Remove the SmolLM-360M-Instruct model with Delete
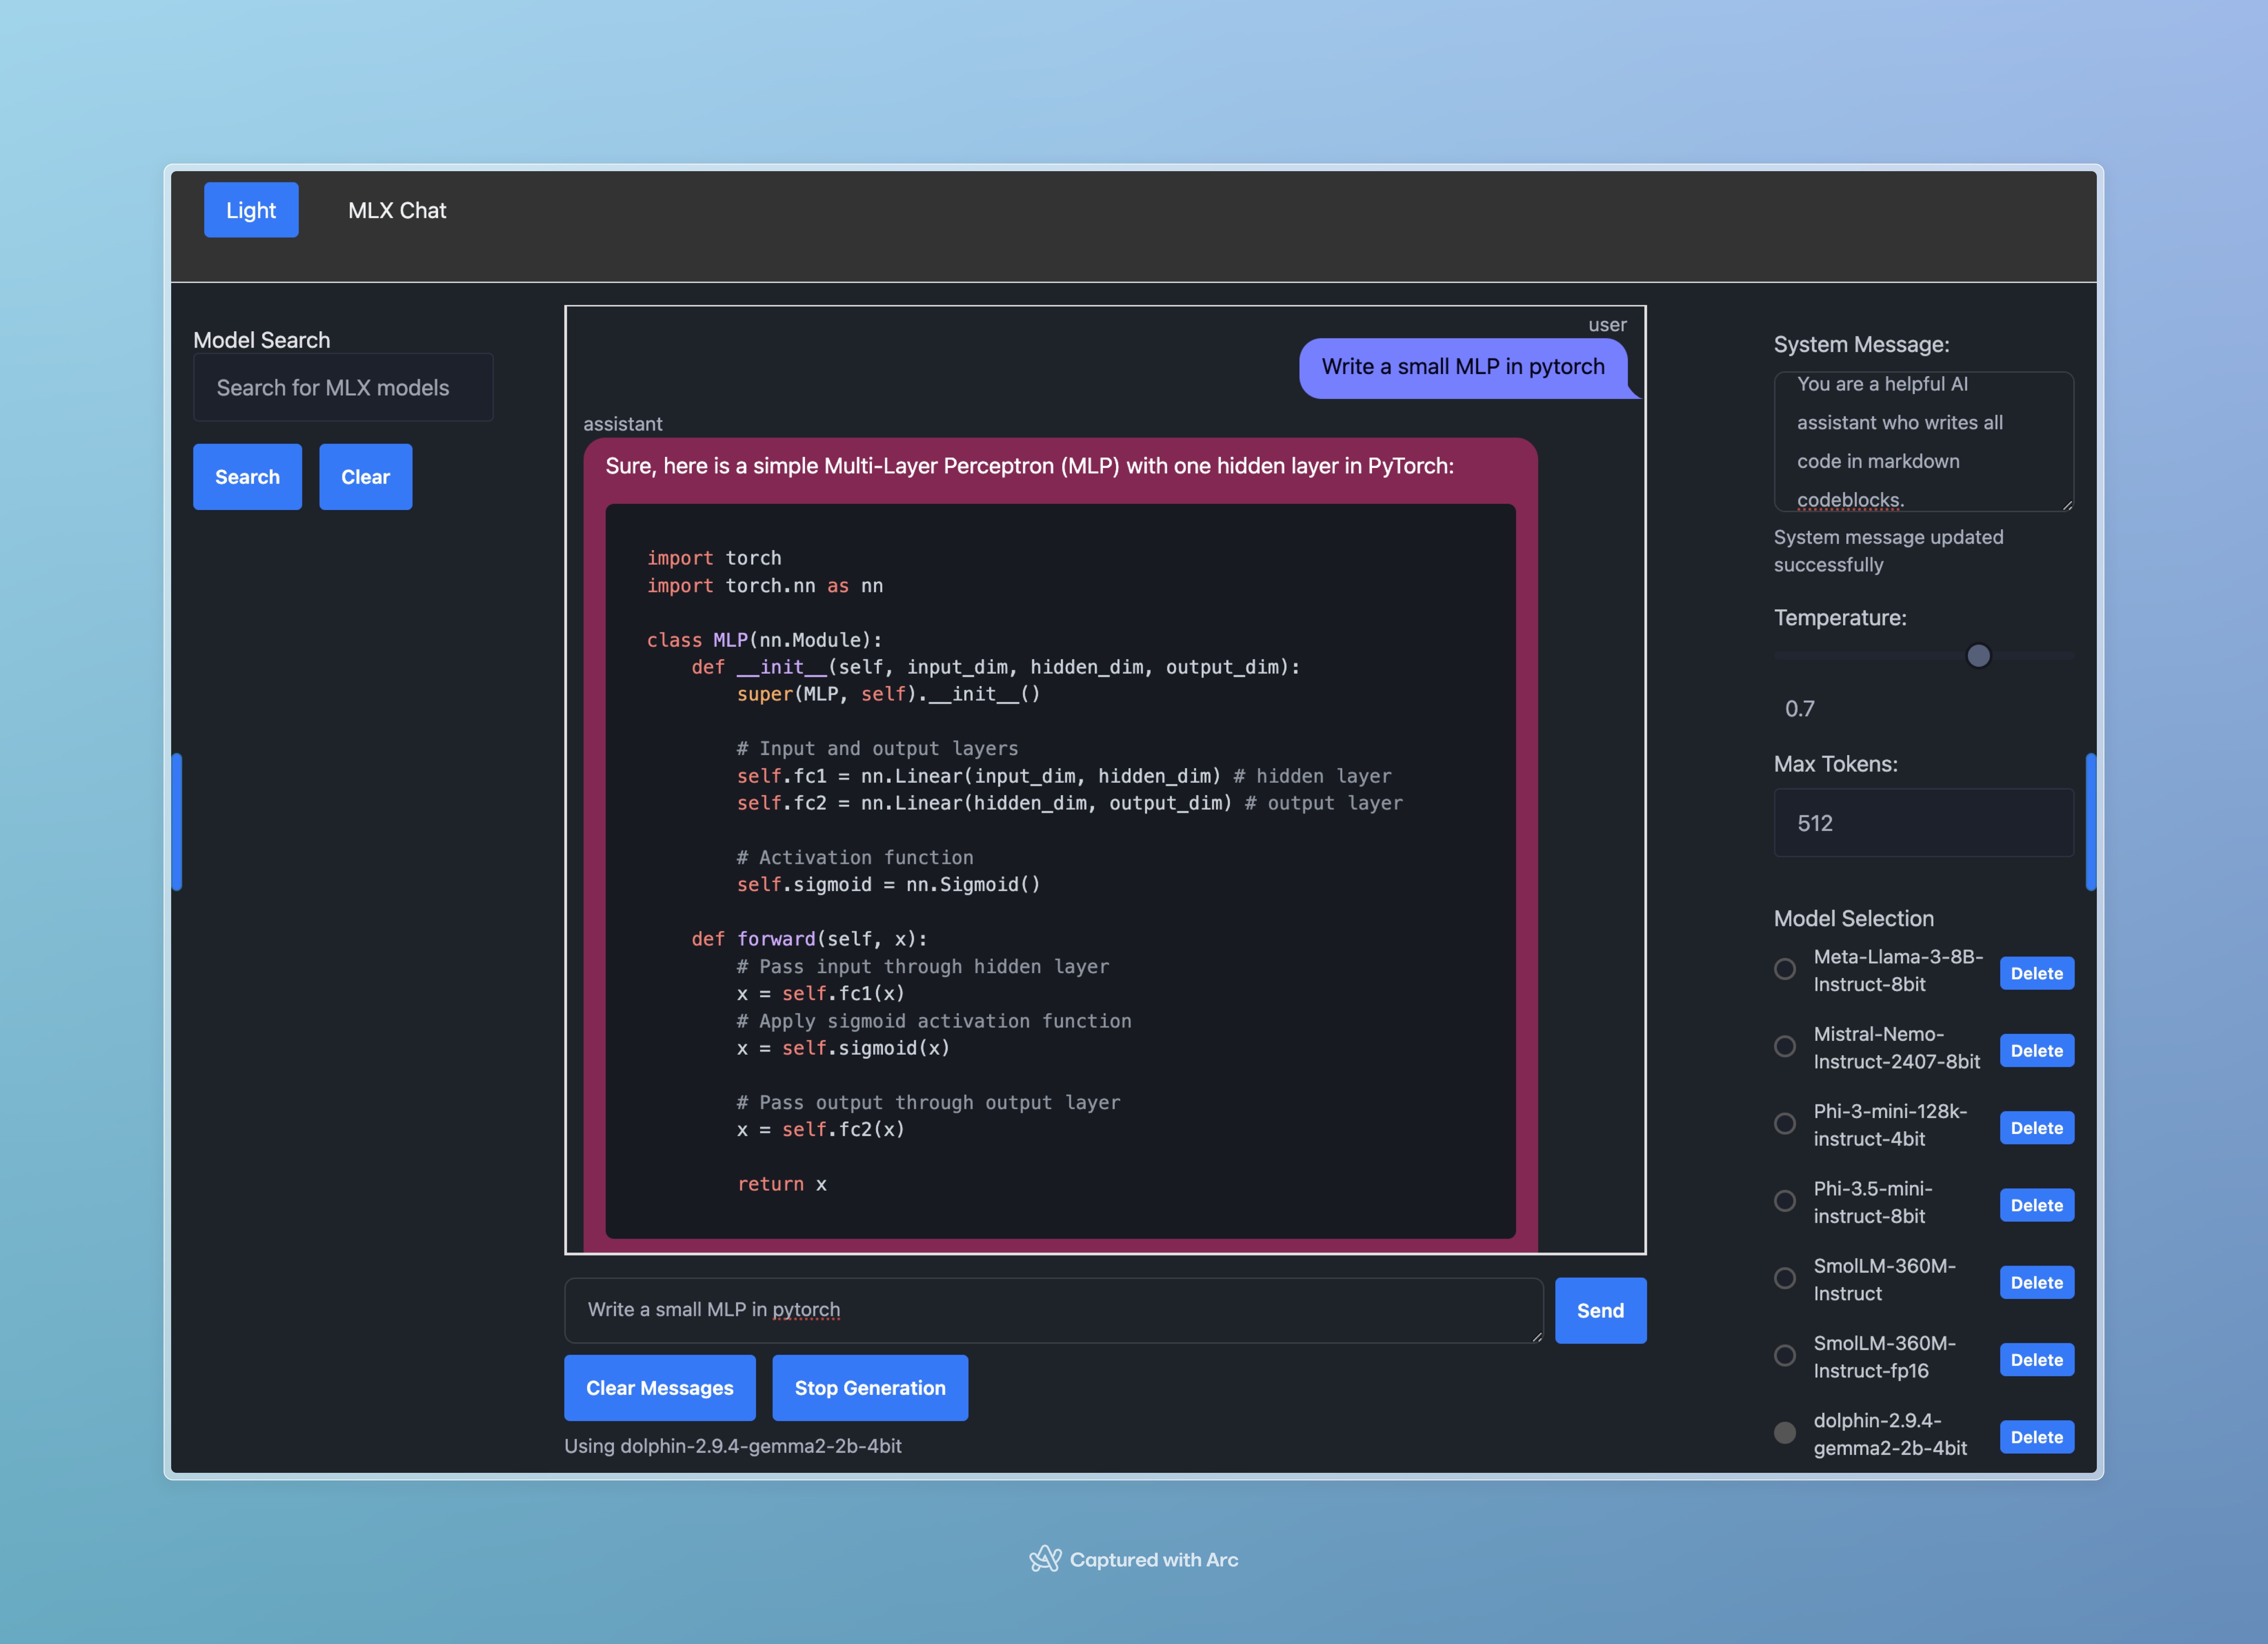 2036,1283
